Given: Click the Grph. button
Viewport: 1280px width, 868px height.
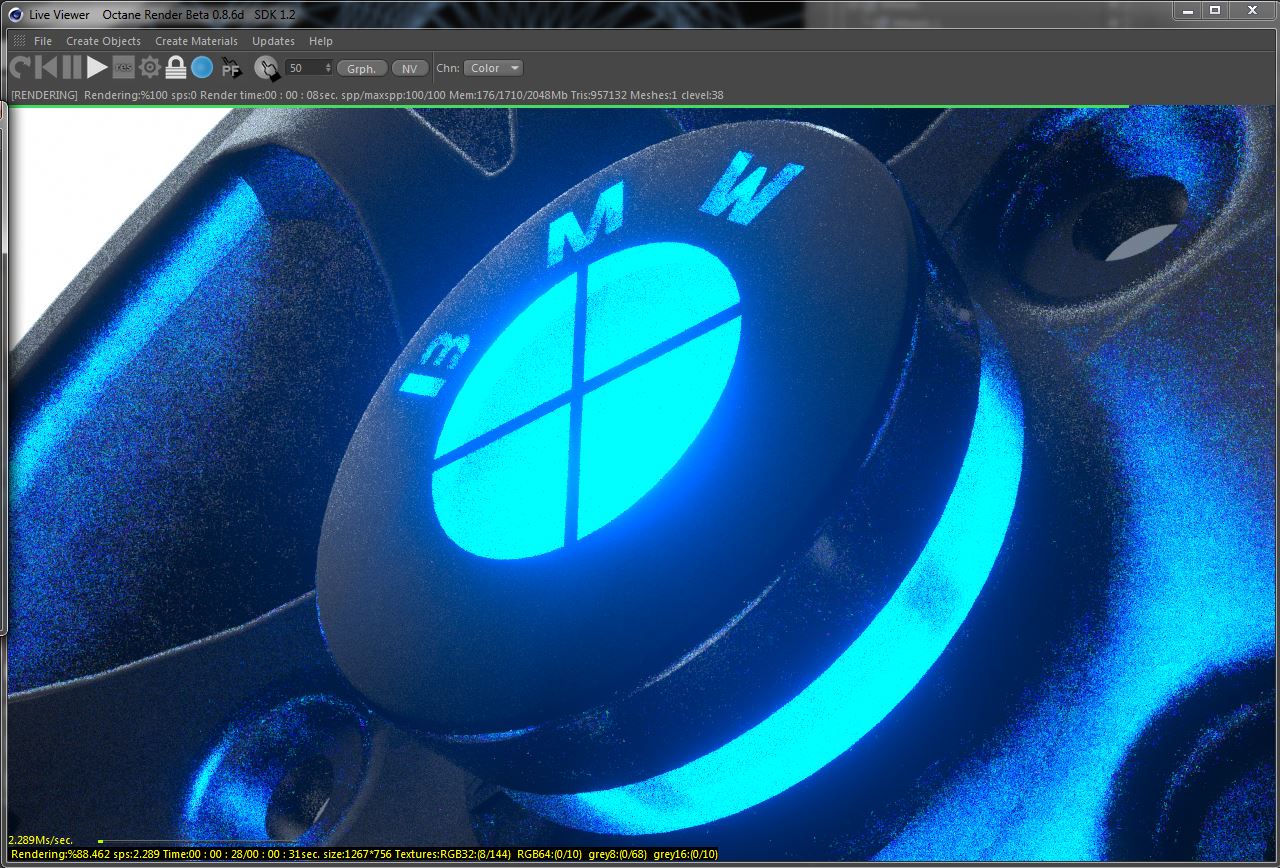Looking at the screenshot, I should tap(362, 68).
